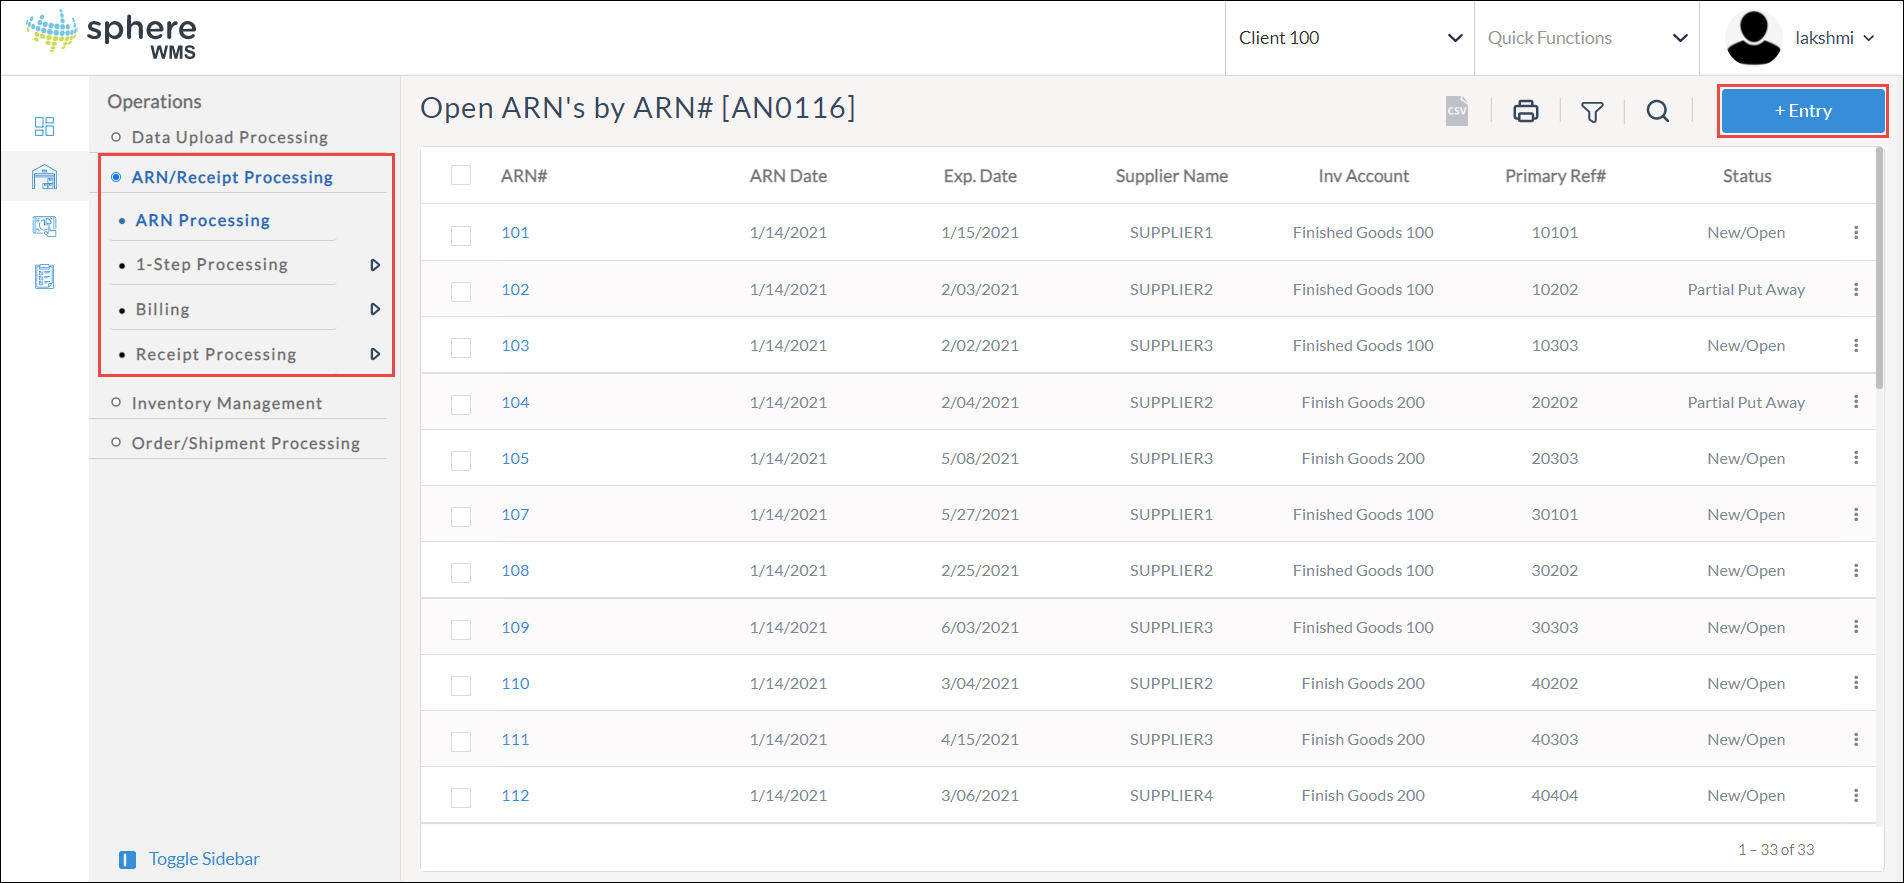Open row actions menu for ARN 104
This screenshot has height=883, width=1904.
(1856, 401)
